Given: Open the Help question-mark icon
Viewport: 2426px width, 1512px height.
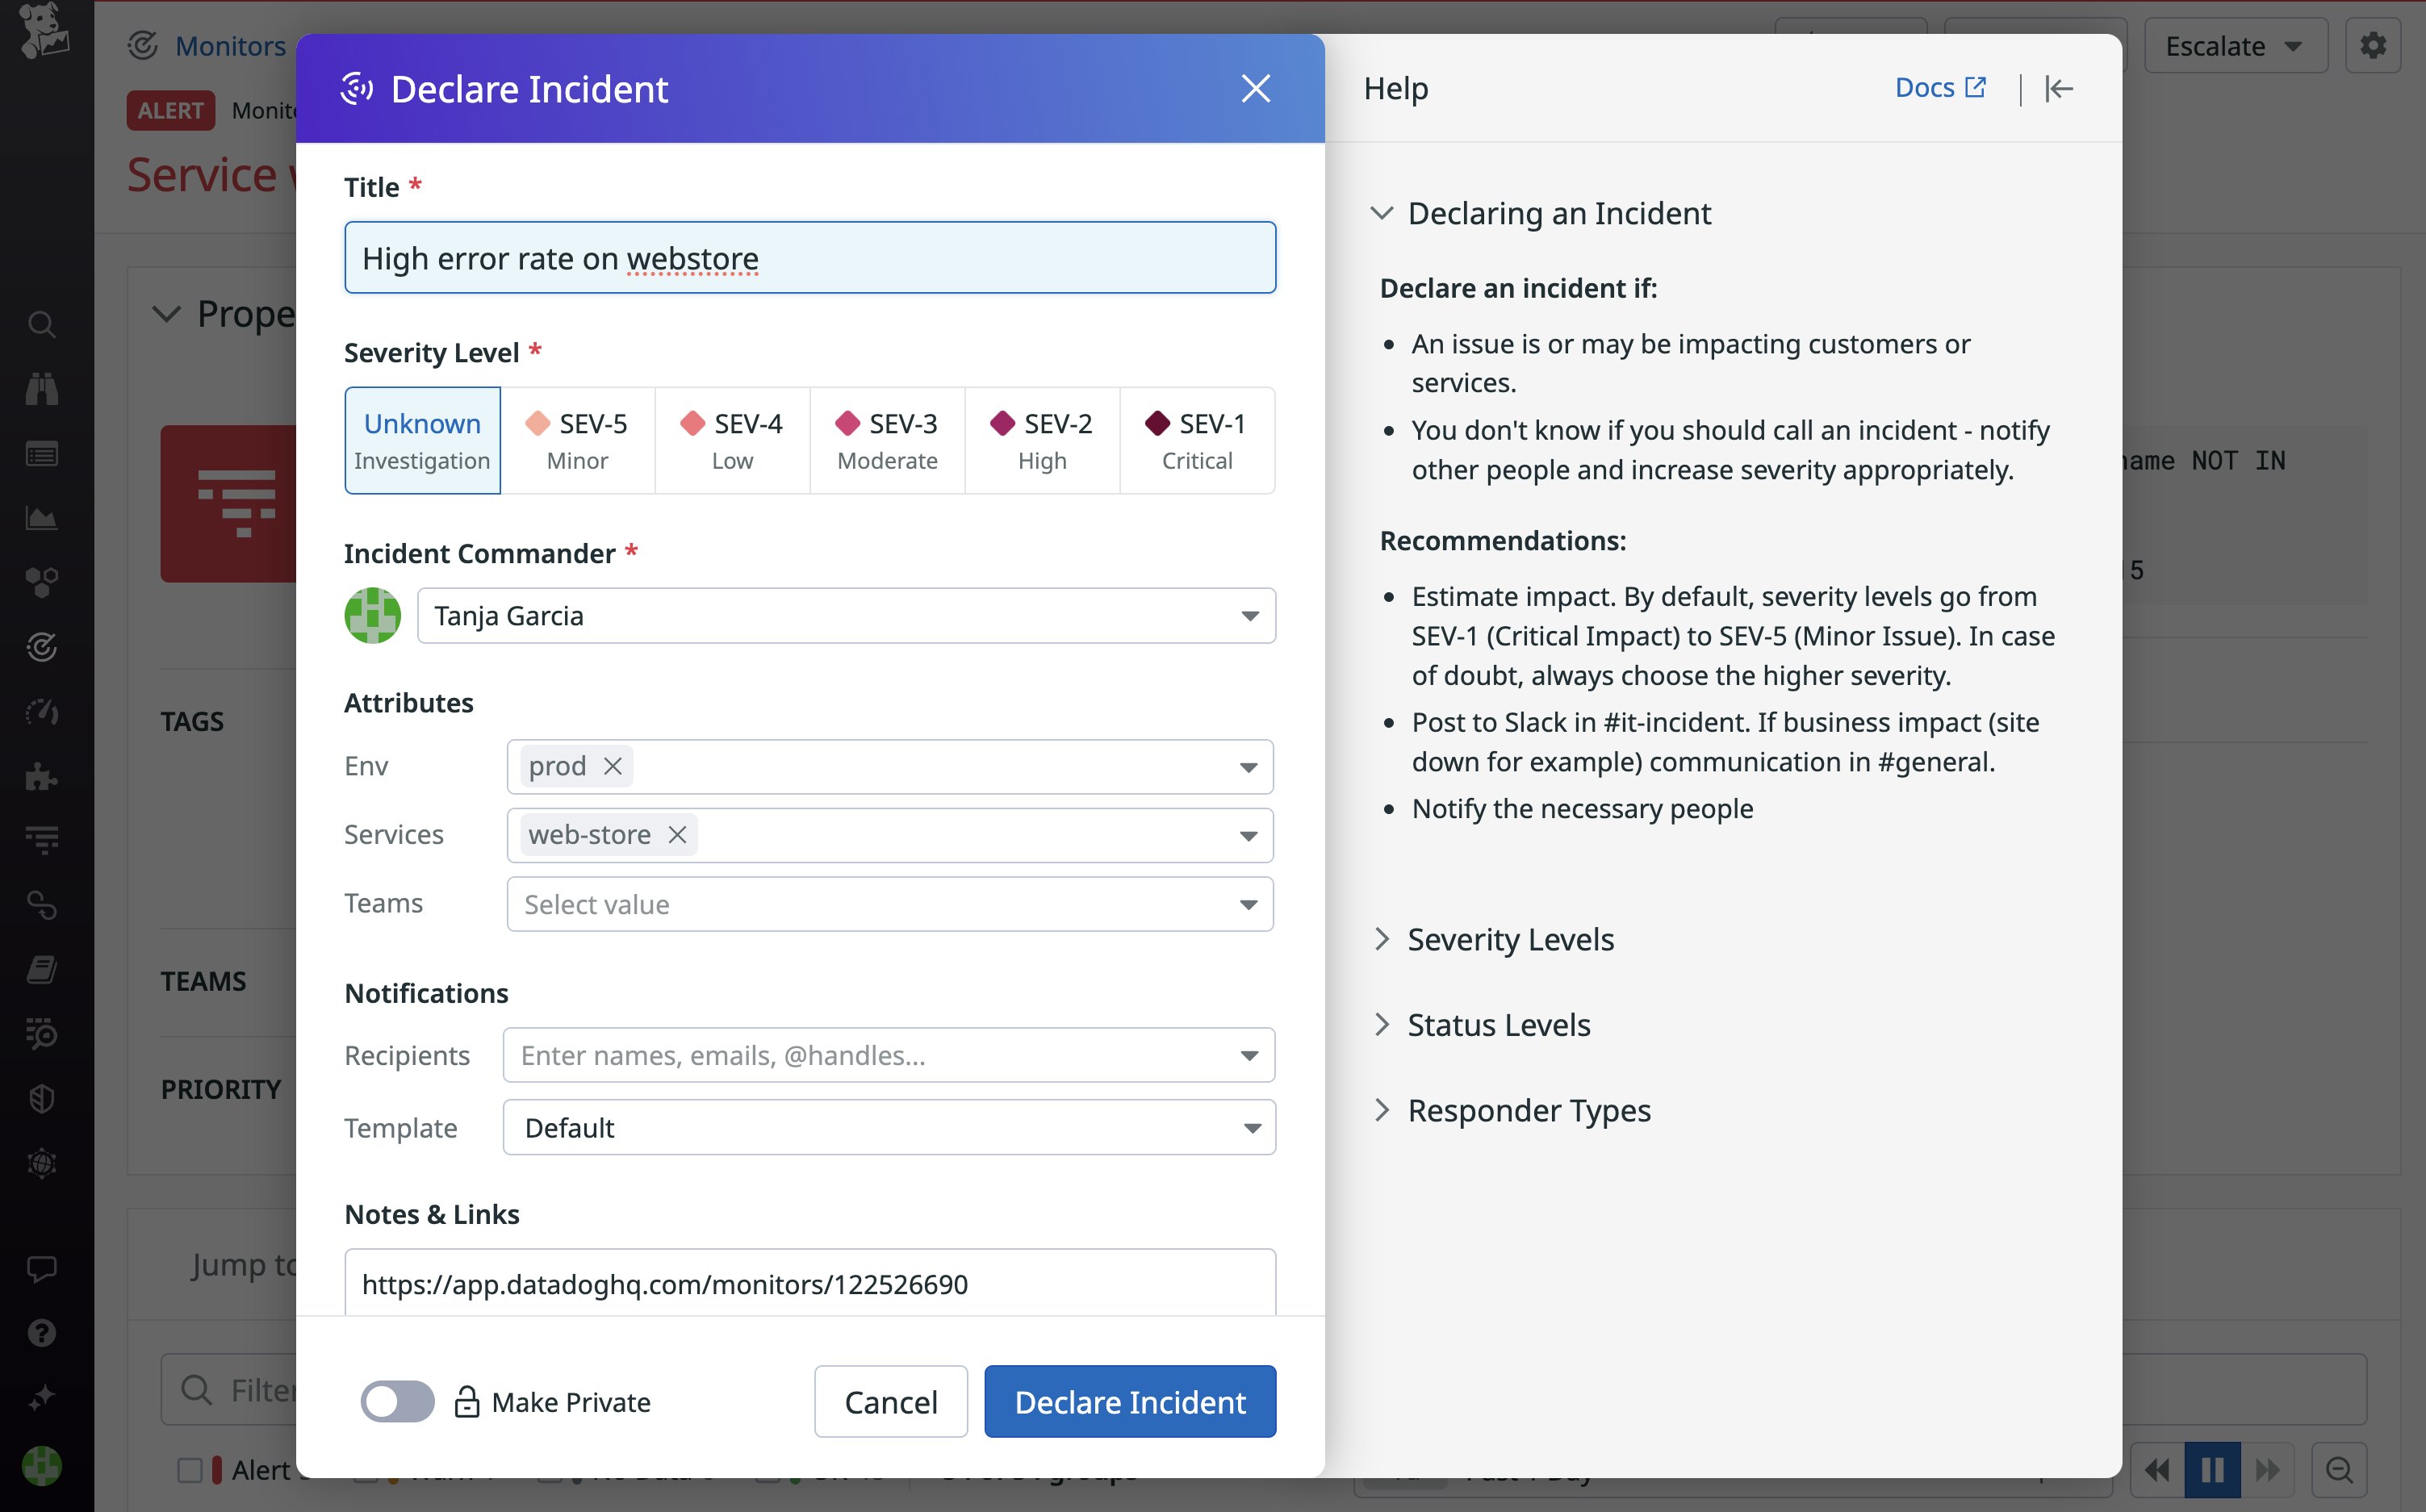Looking at the screenshot, I should (41, 1331).
